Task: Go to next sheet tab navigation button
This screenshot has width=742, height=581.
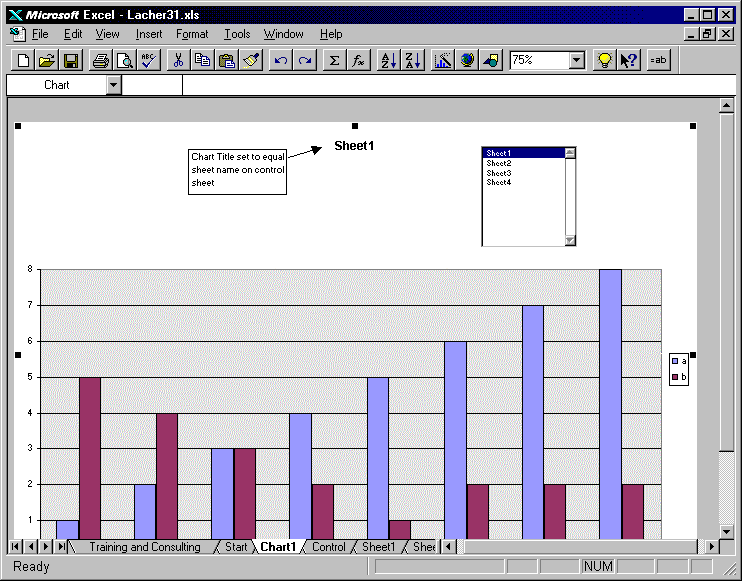Action: tap(45, 547)
